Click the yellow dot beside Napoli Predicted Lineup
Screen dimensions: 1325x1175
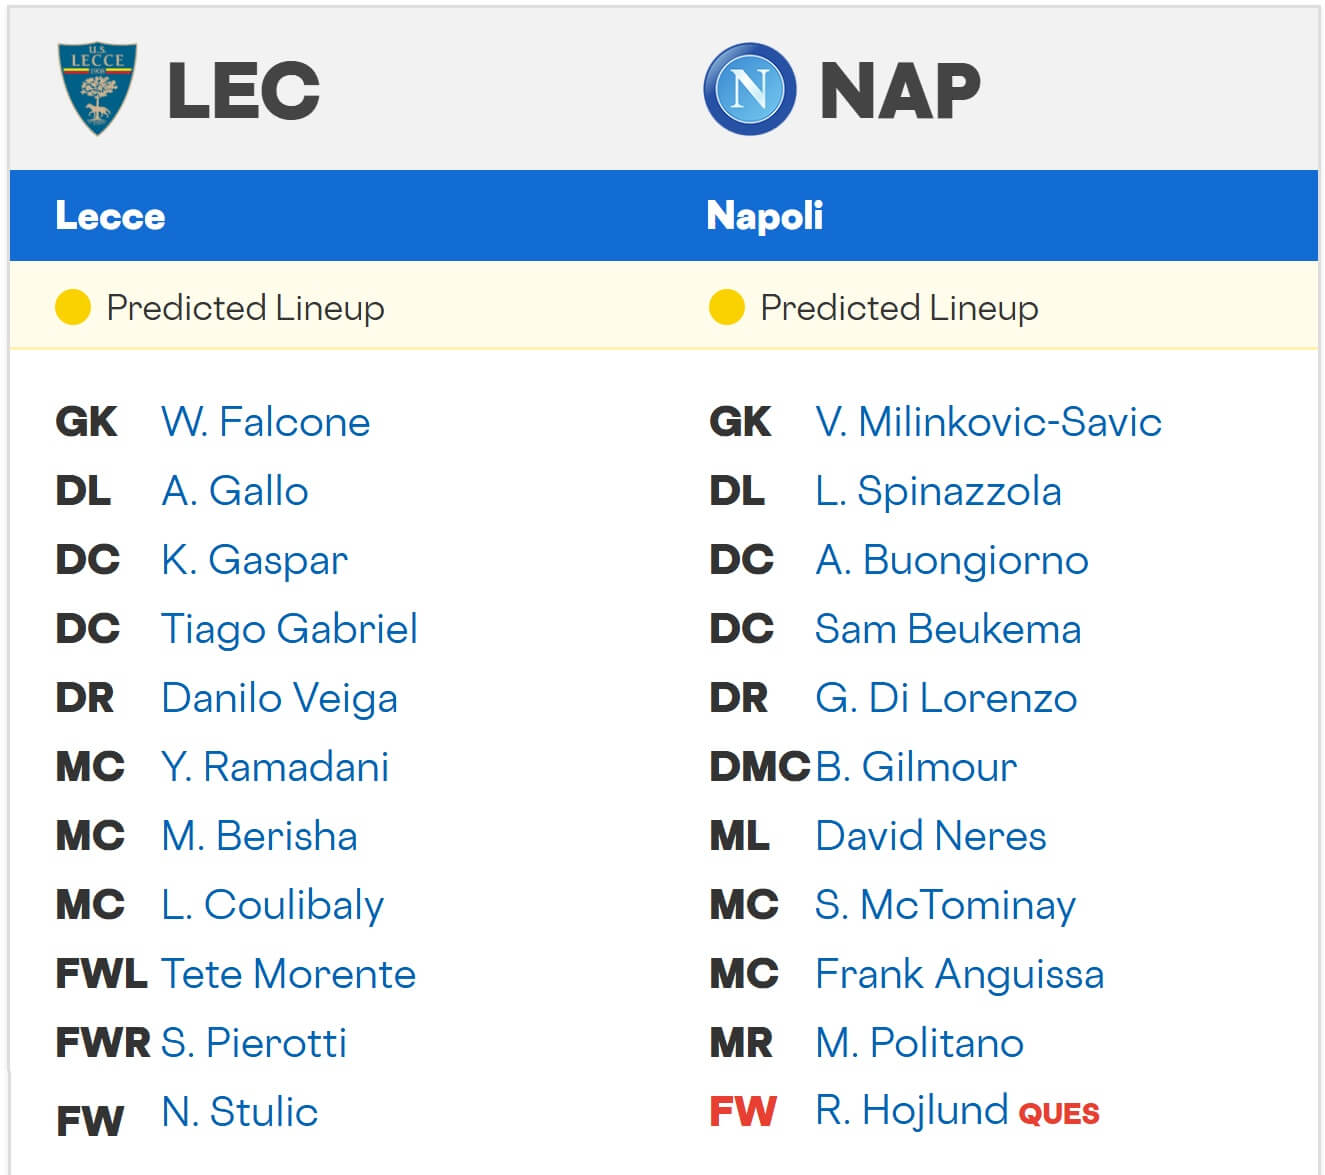coord(727,307)
